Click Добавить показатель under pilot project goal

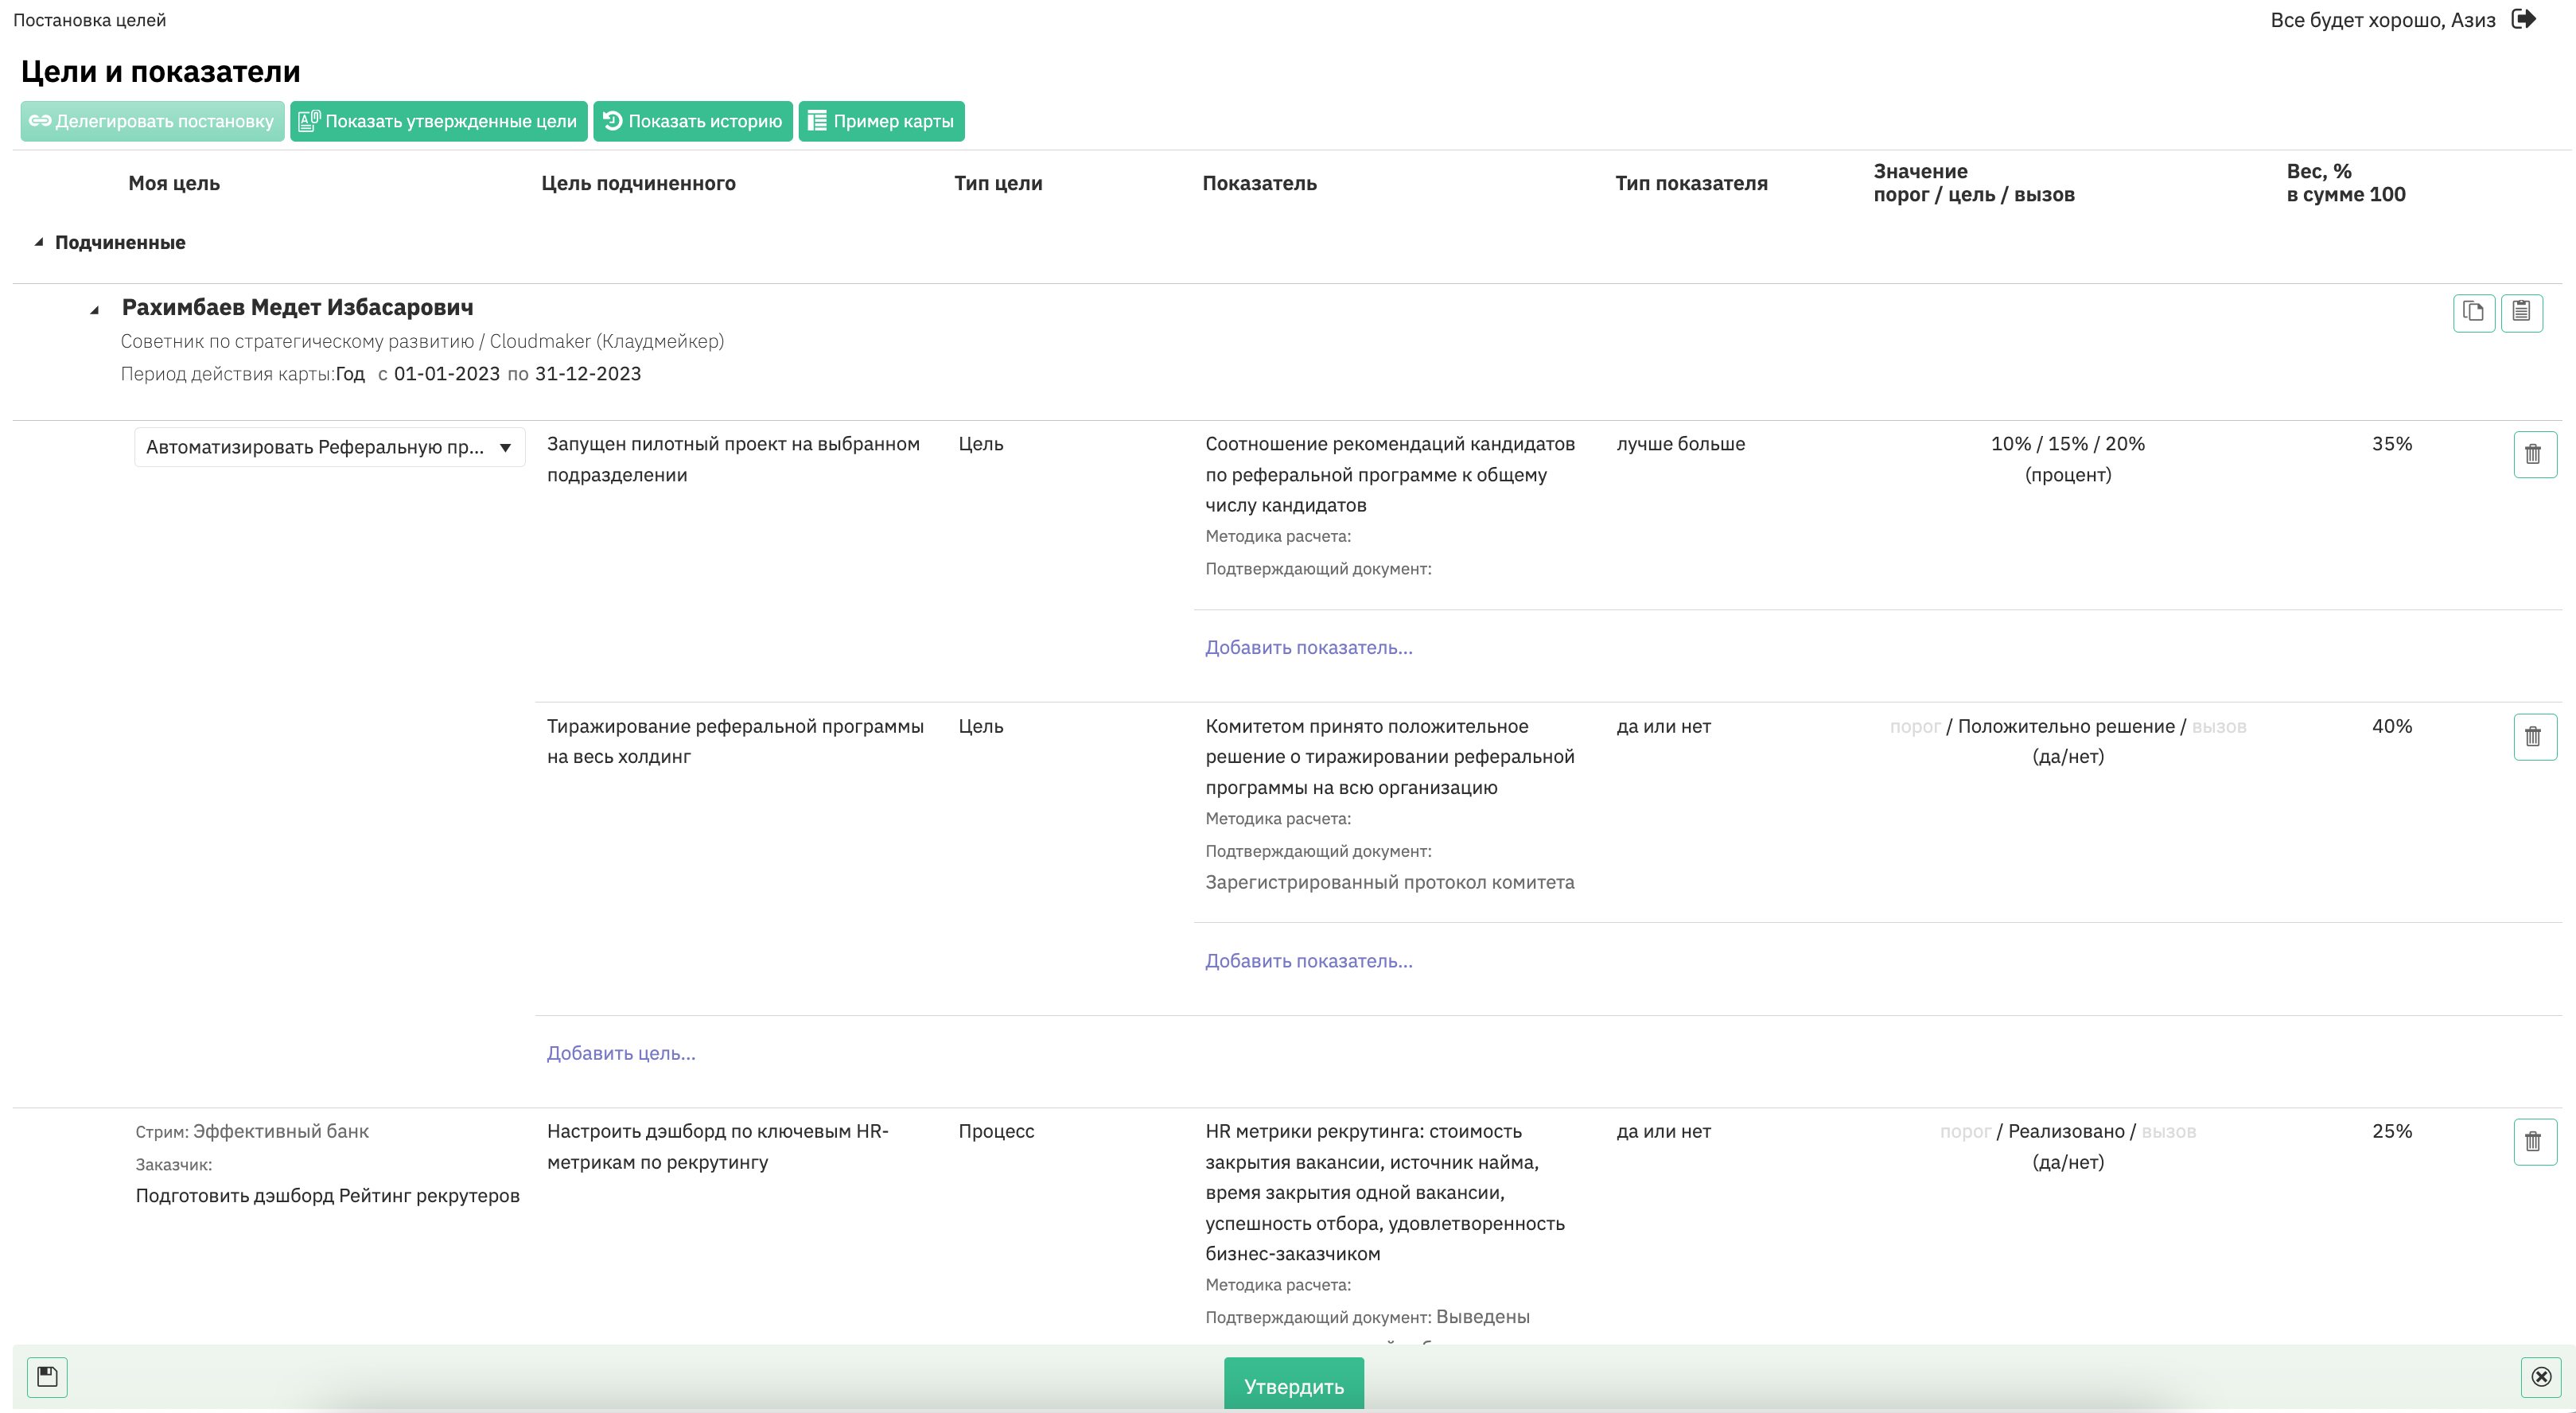coord(1308,647)
